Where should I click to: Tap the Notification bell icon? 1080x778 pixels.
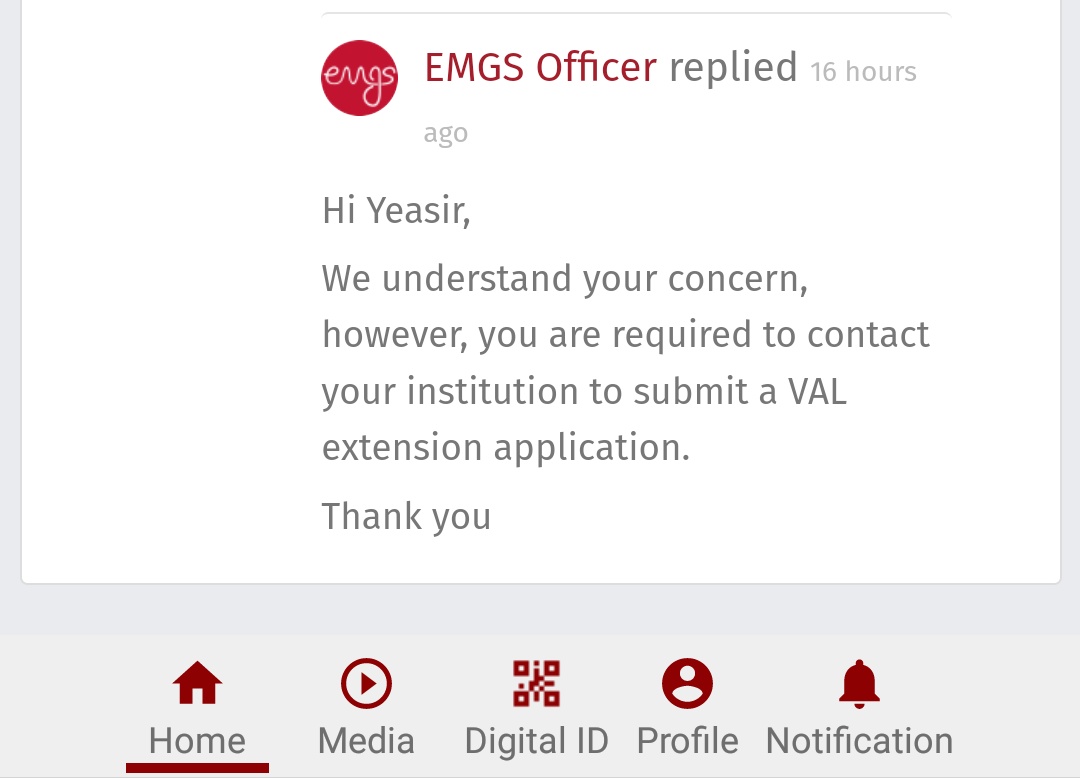(x=859, y=685)
